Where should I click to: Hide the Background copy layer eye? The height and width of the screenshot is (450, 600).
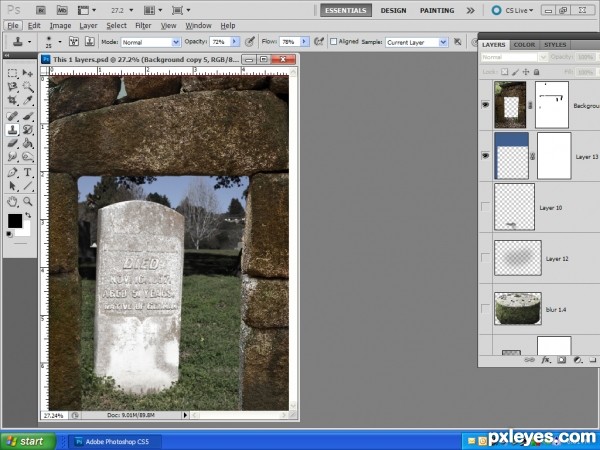point(485,104)
